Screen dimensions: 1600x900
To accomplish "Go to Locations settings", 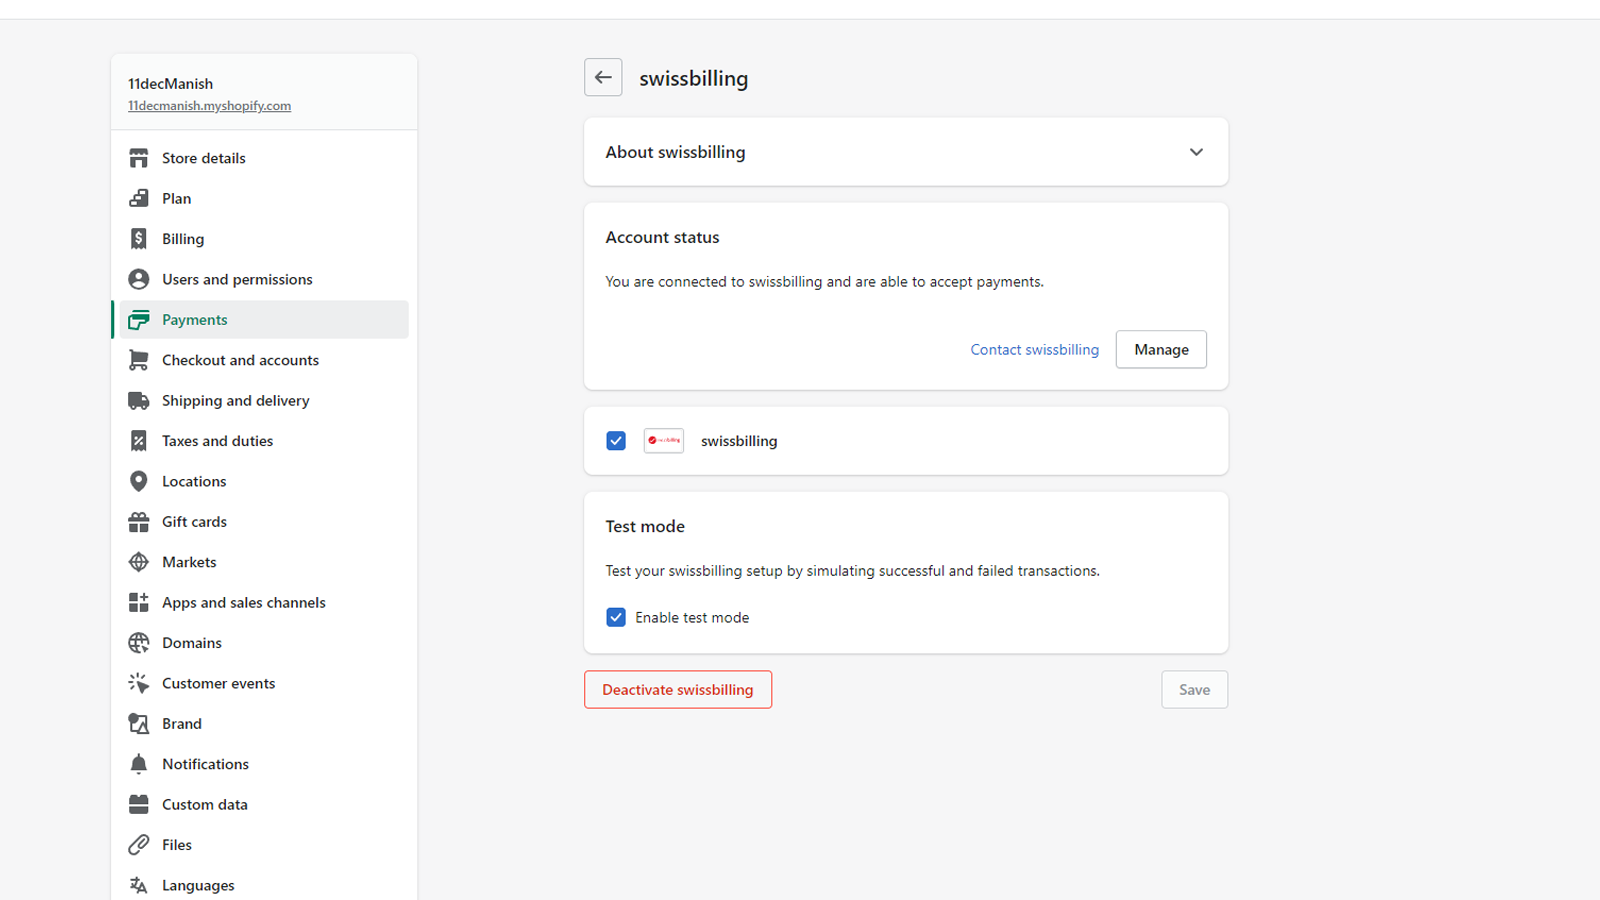I will (x=264, y=481).
